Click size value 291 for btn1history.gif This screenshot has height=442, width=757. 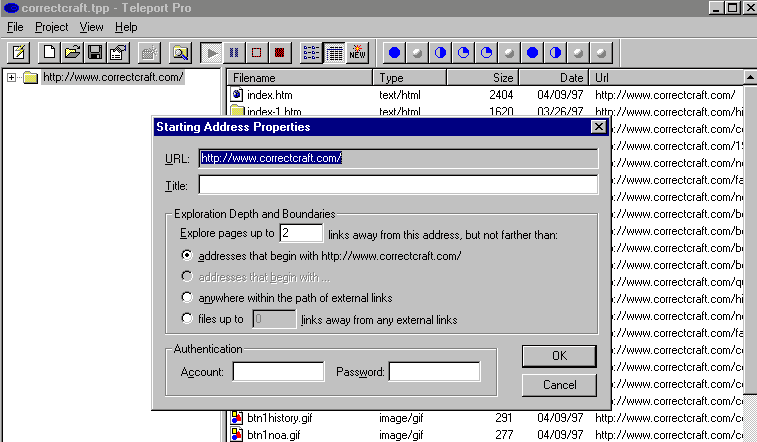pyautogui.click(x=504, y=418)
